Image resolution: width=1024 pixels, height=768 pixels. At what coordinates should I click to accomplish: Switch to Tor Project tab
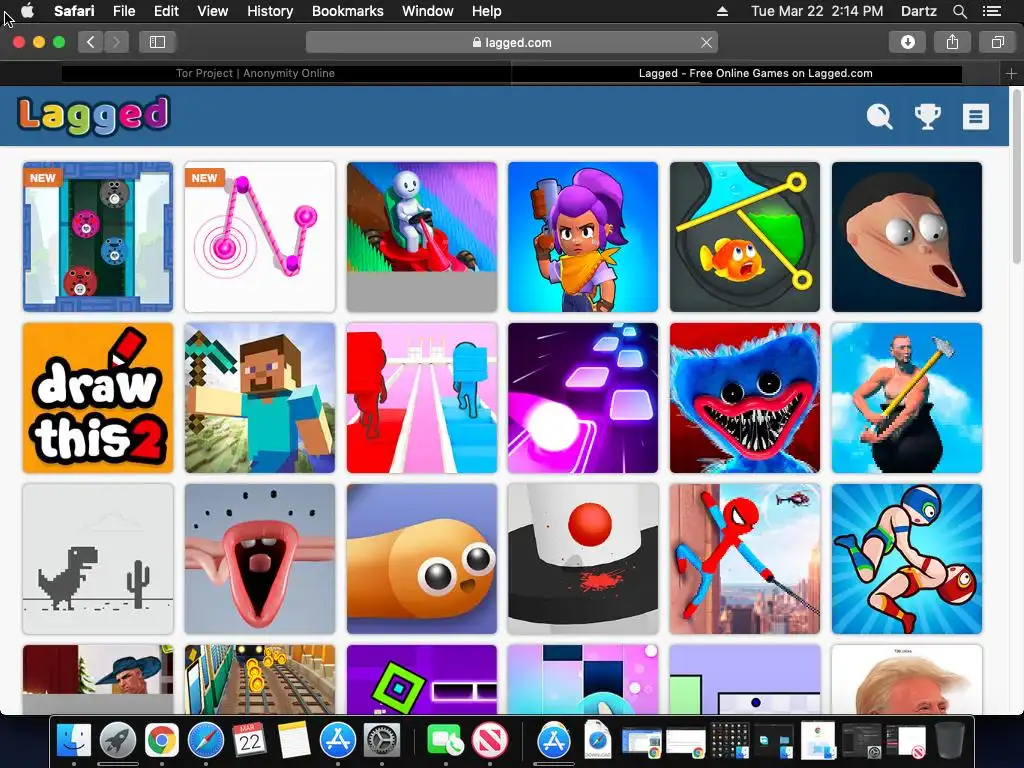255,73
